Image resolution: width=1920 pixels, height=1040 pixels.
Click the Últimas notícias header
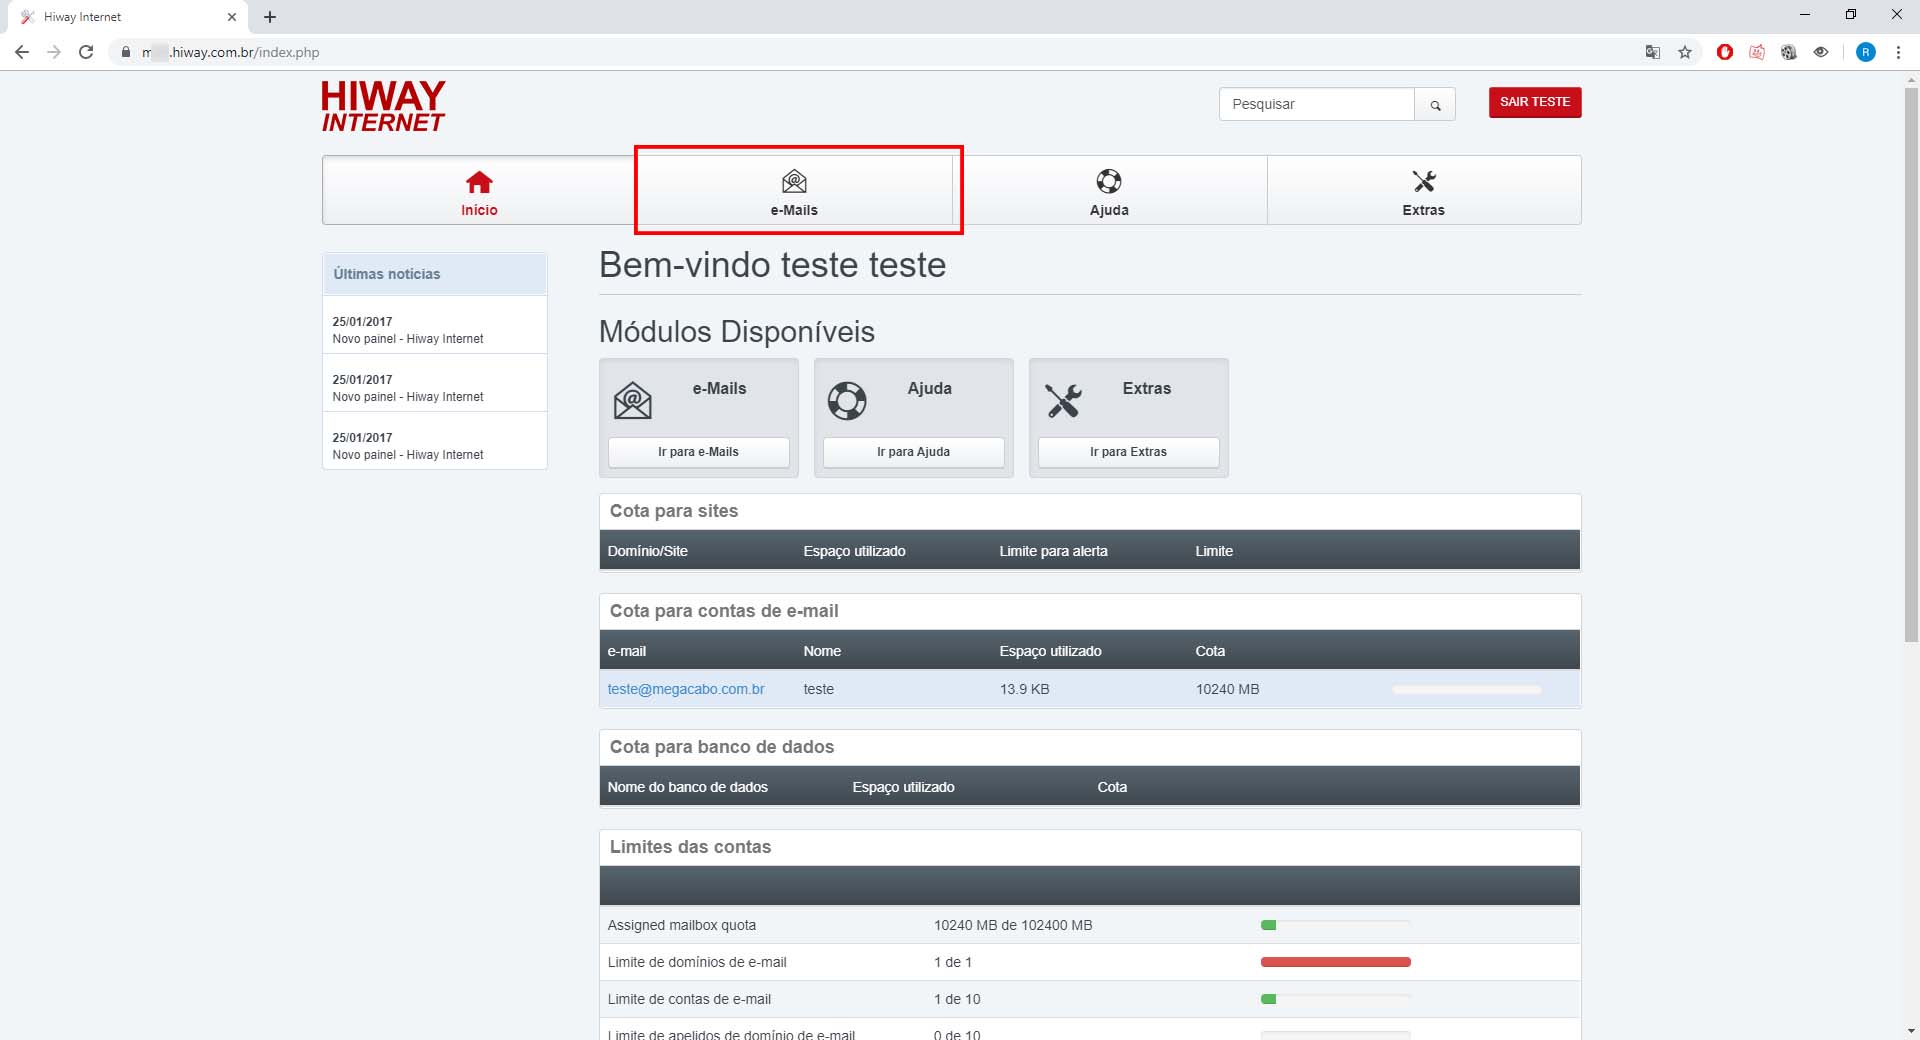[434, 274]
